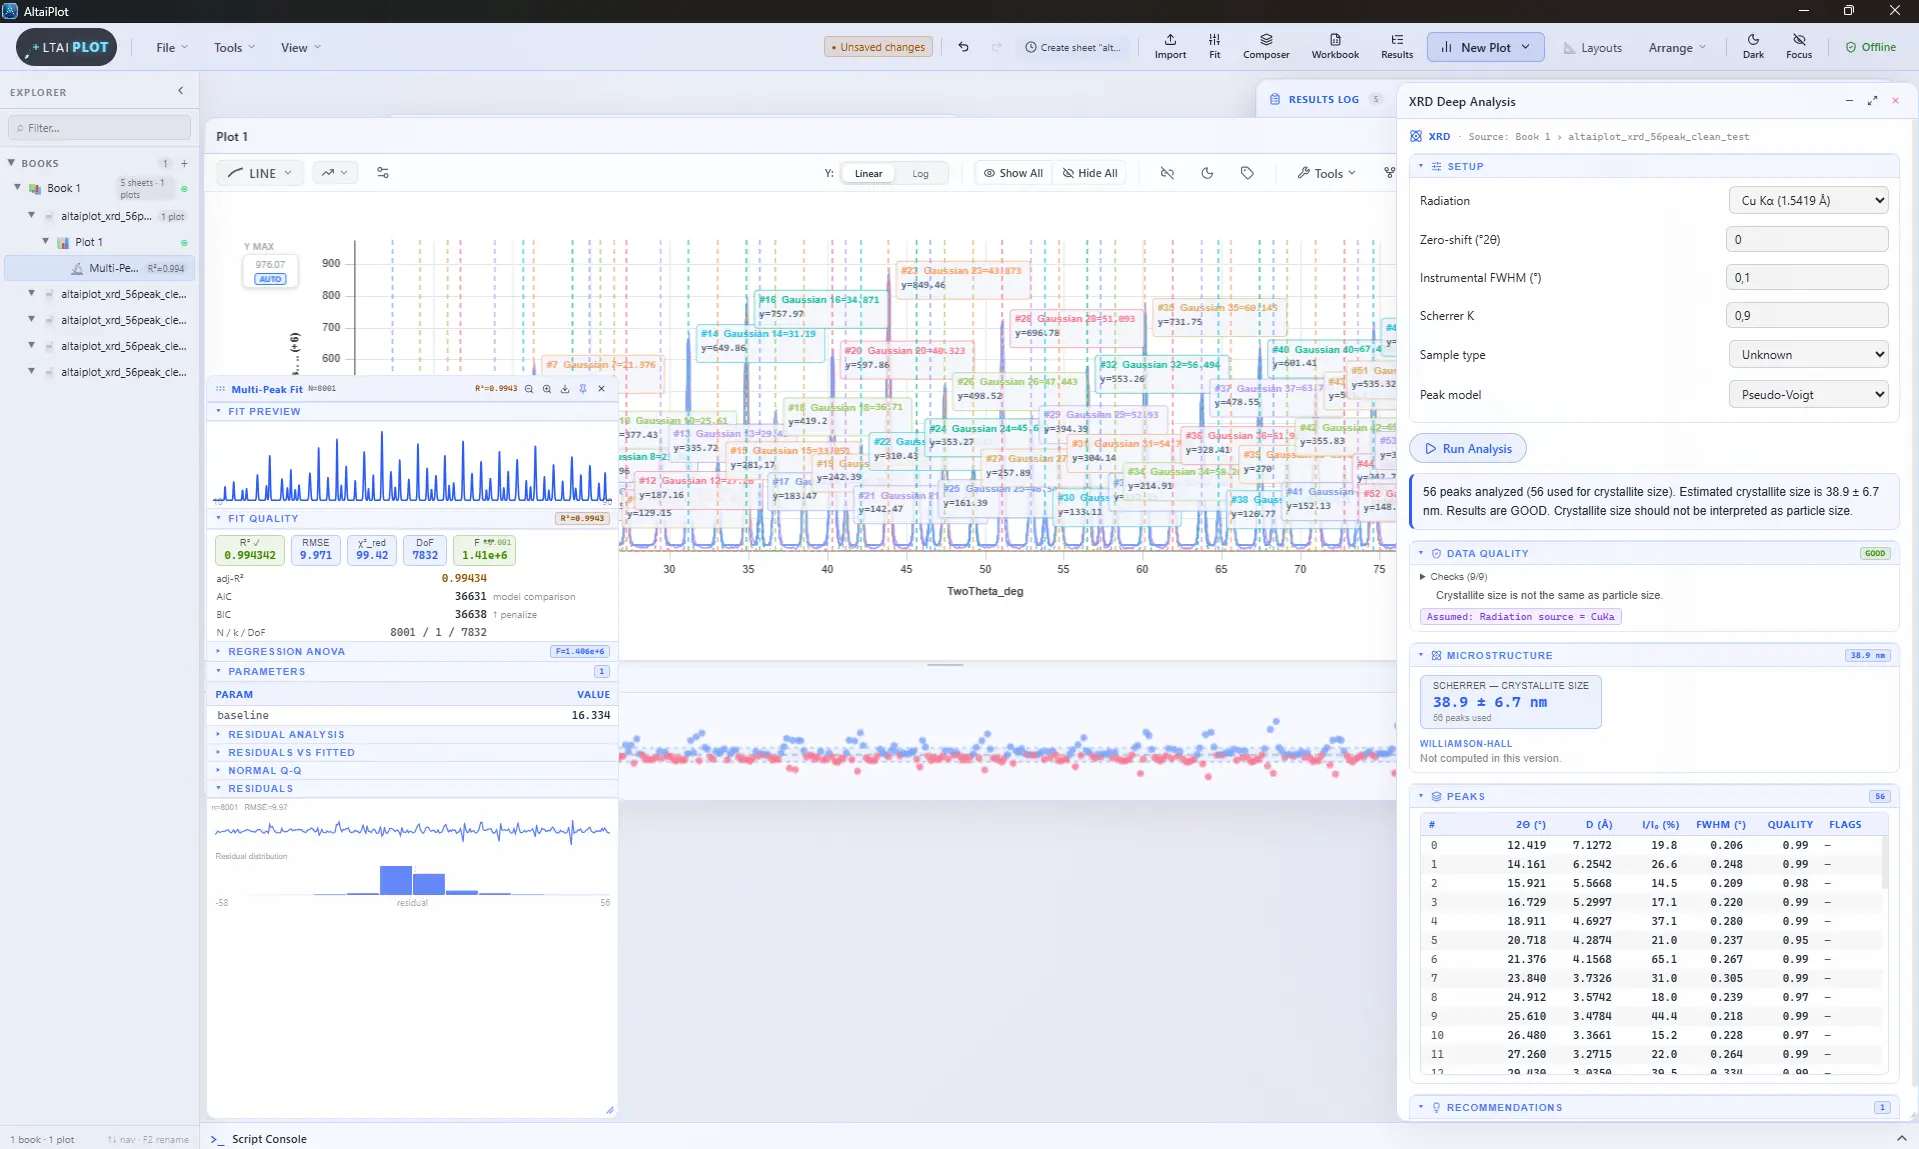Toggle the green status dot for Book 1

[184, 188]
